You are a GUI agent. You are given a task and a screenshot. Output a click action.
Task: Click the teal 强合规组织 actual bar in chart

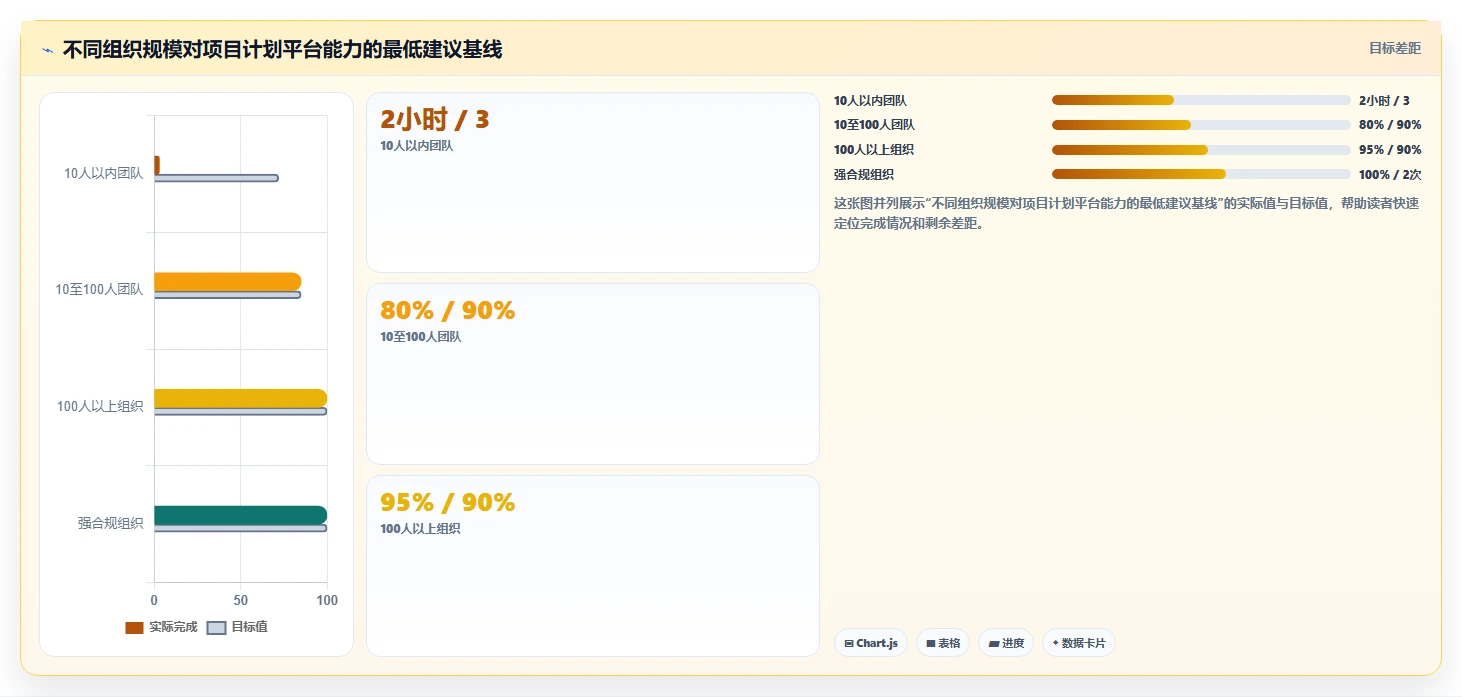(240, 515)
